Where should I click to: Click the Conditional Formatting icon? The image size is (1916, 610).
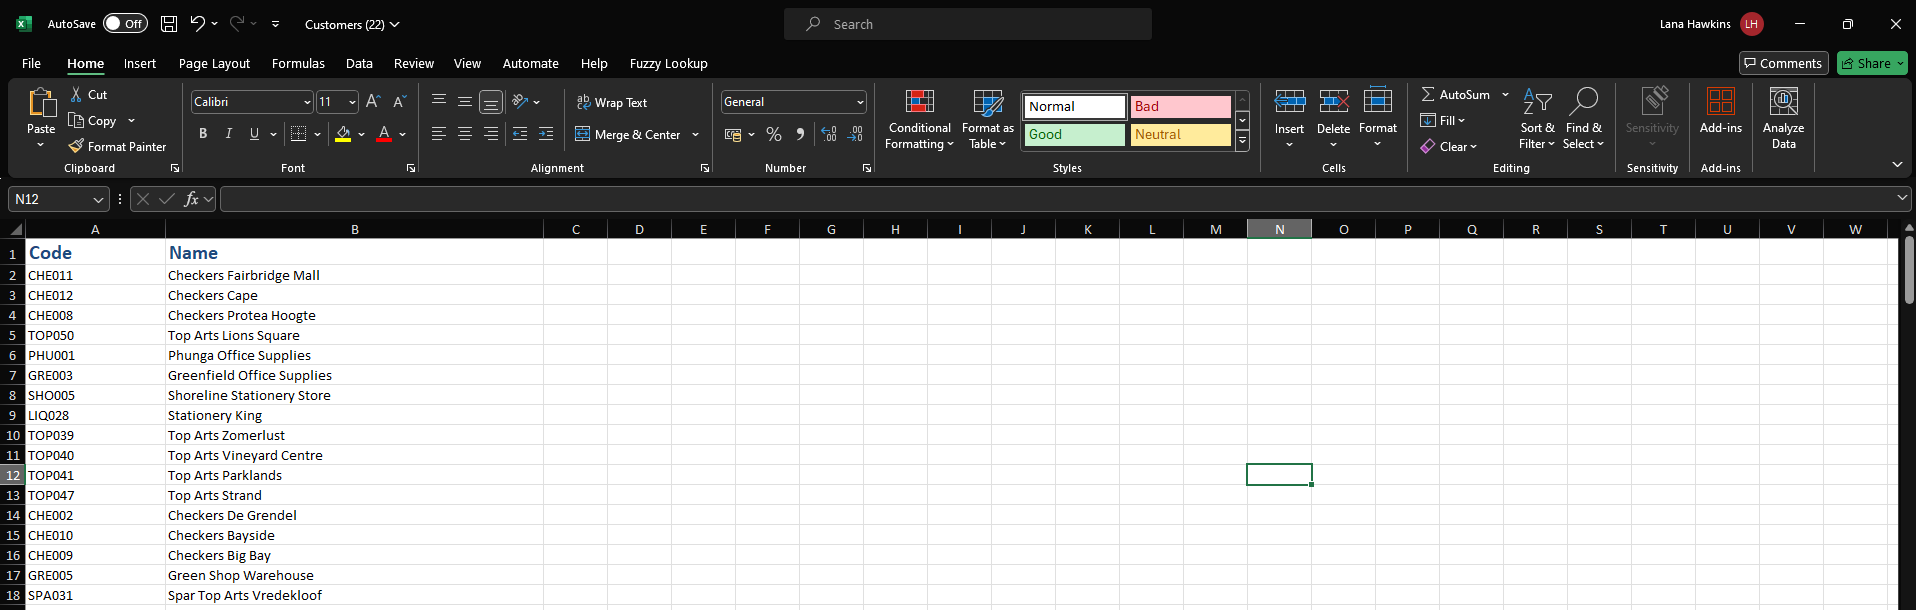tap(919, 102)
